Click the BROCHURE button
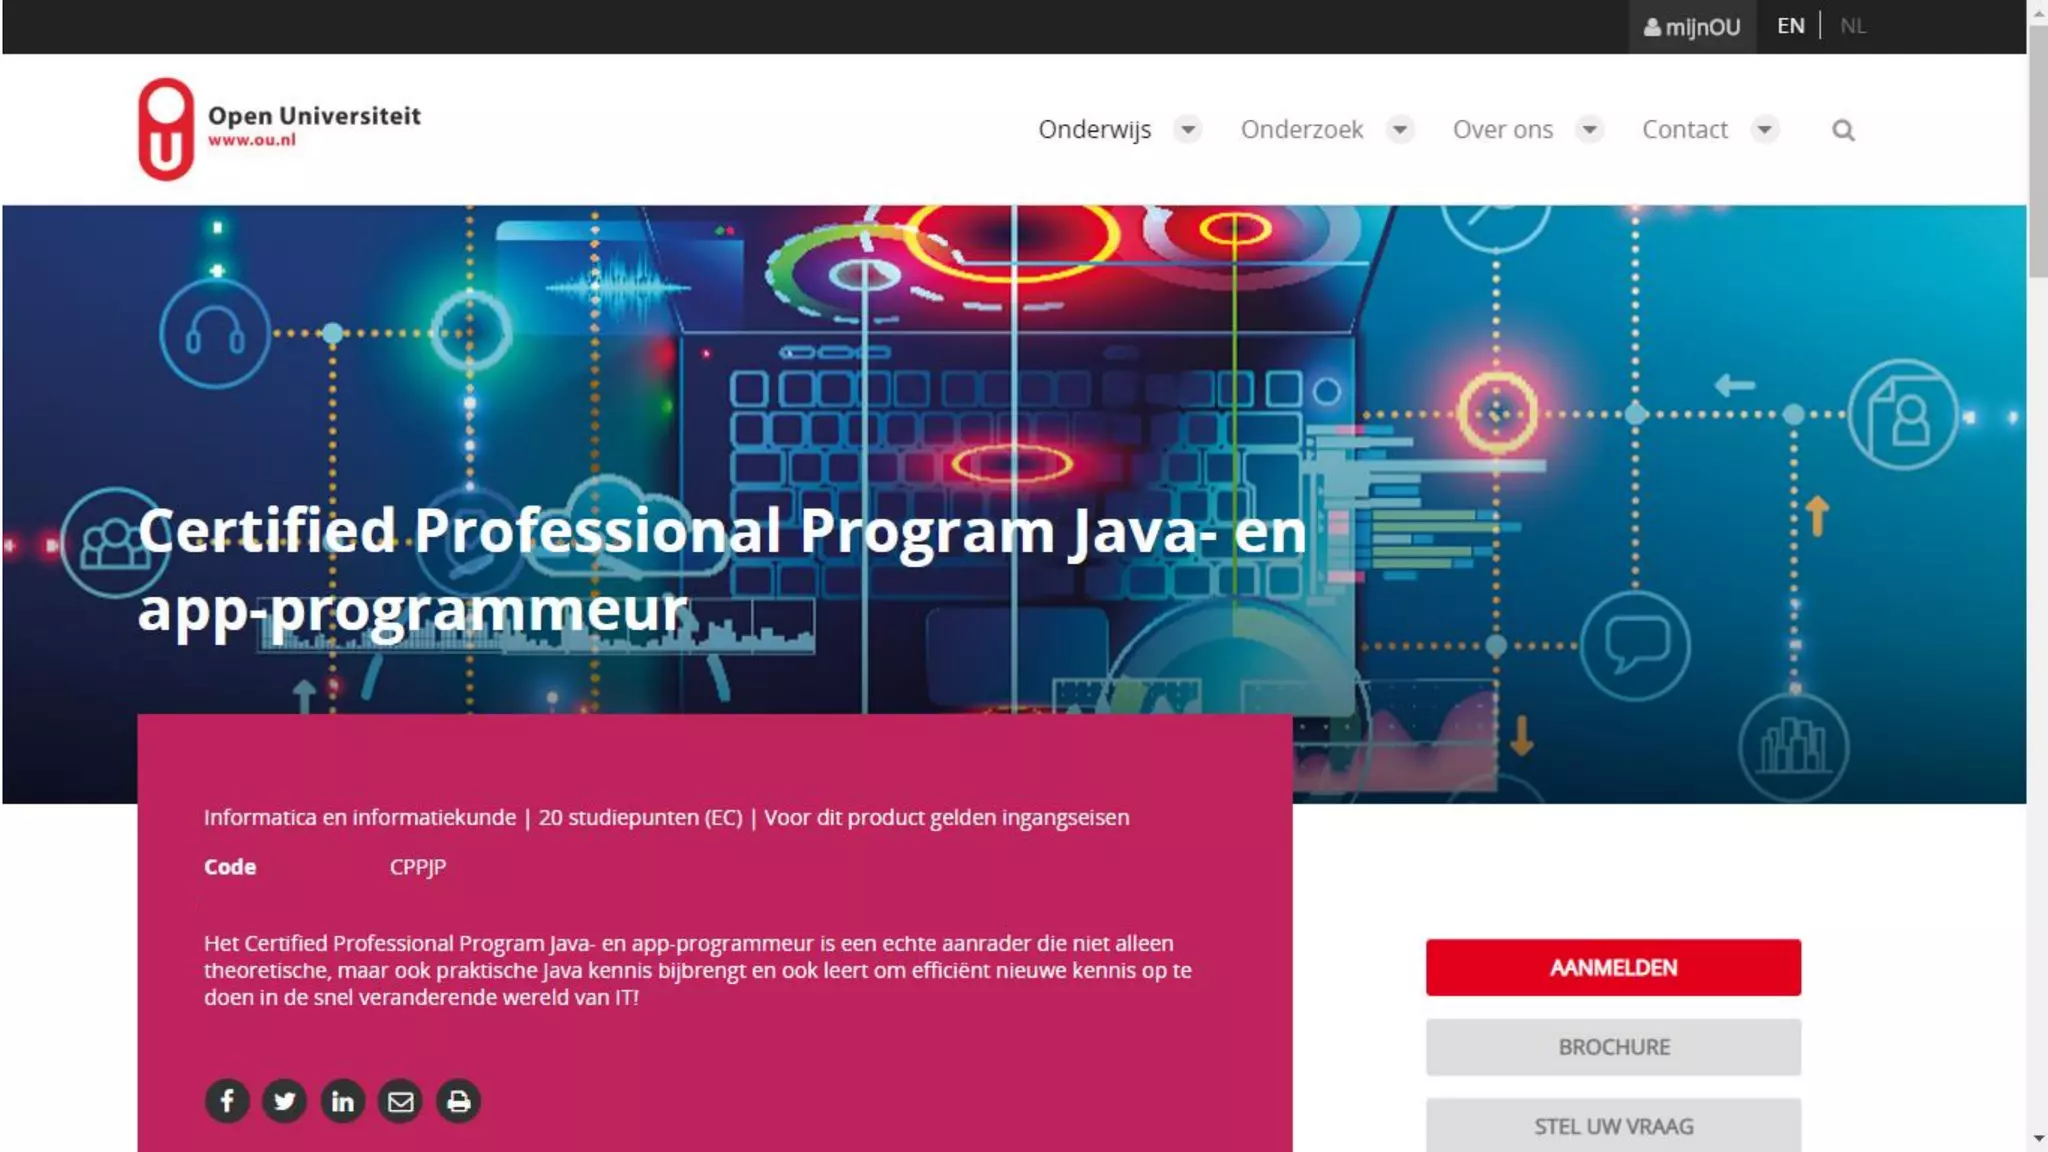 click(1613, 1047)
